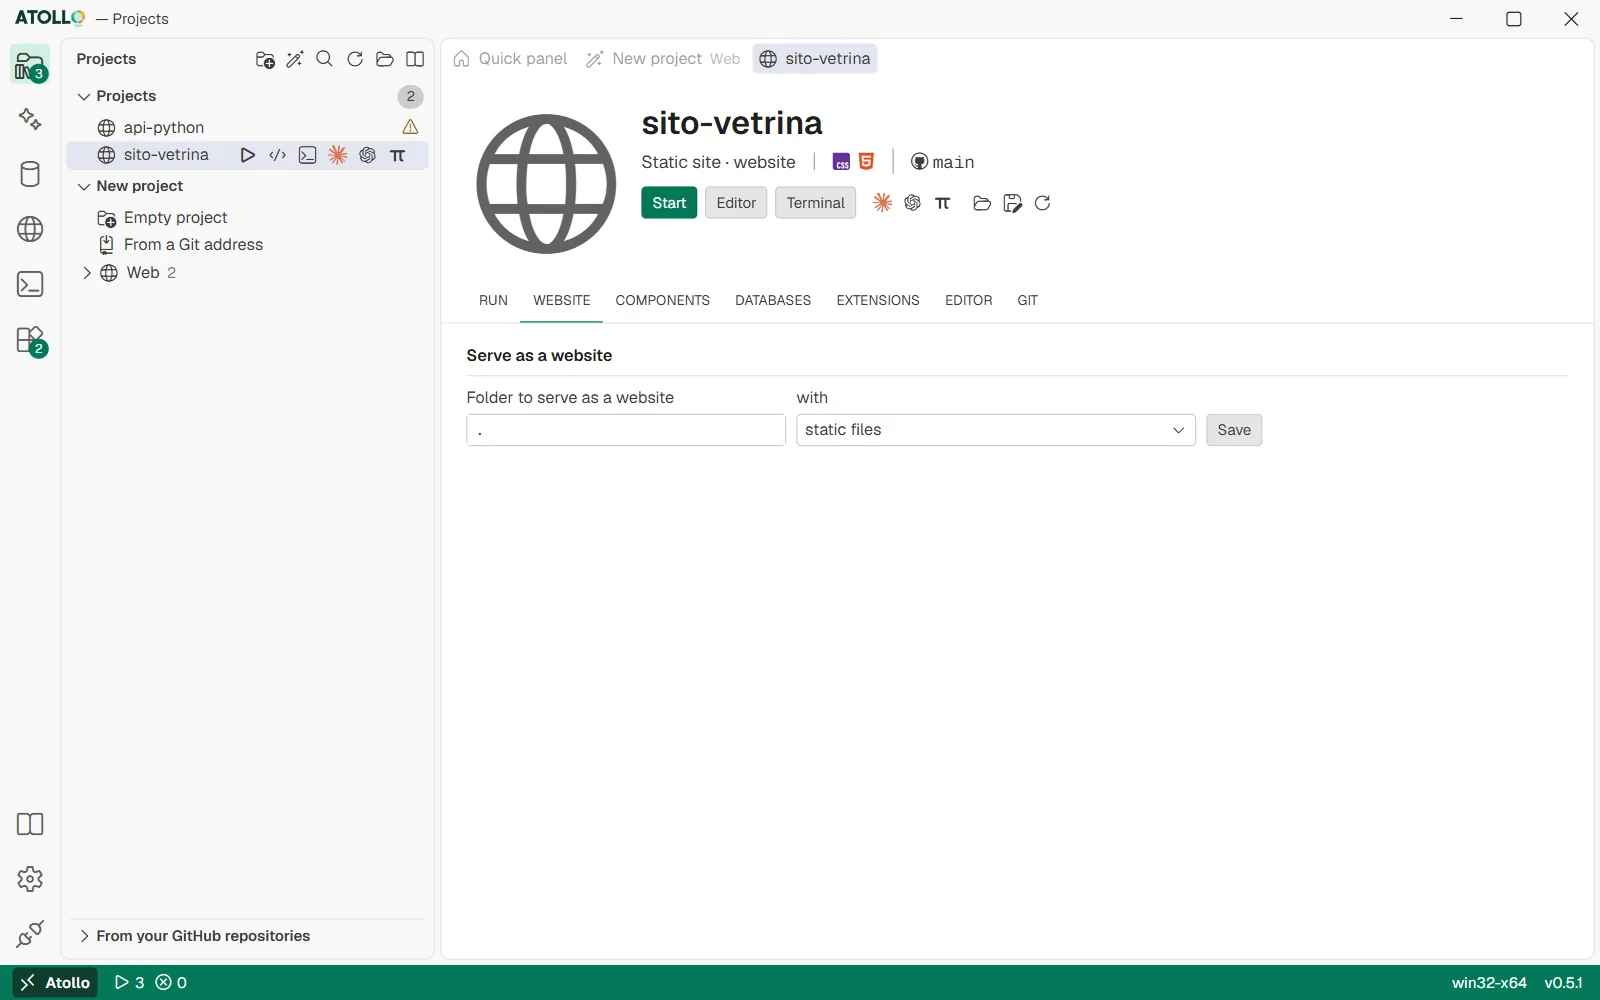1600x1000 pixels.
Task: Launch Claude icon on sito-vetrina row
Action: tap(338, 155)
